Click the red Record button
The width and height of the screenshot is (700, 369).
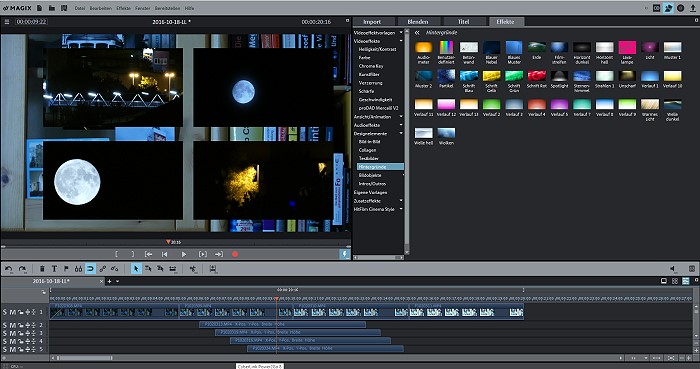point(235,254)
